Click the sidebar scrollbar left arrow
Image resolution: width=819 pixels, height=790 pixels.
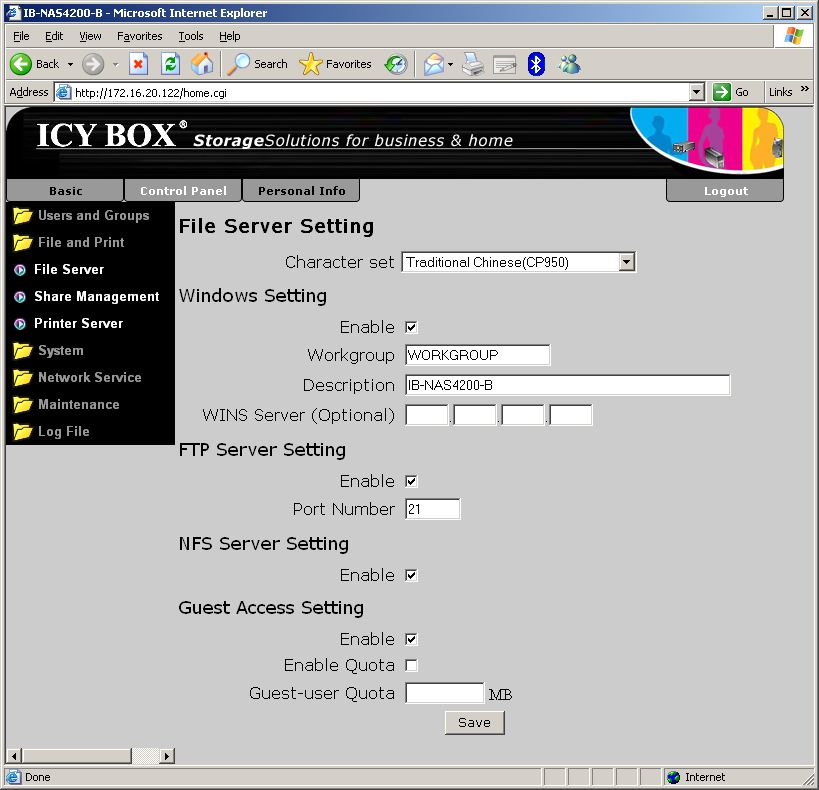coord(14,756)
